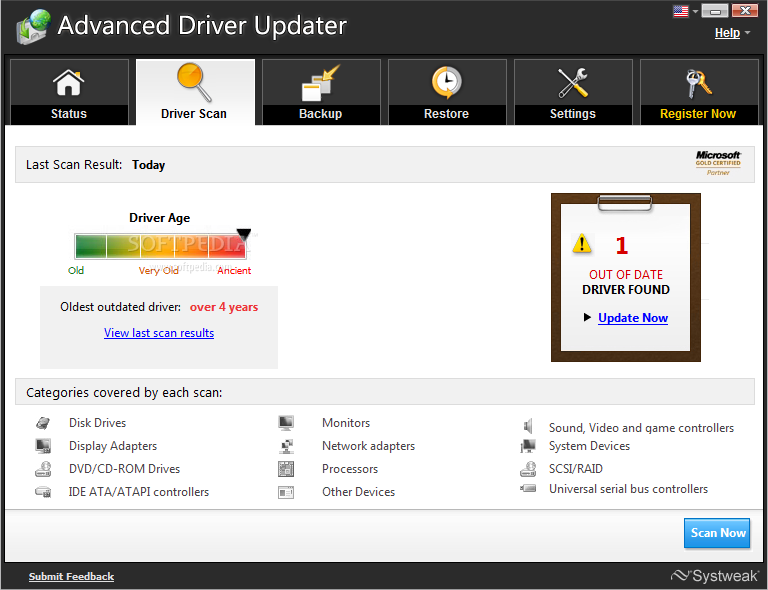
Task: Start a scan with Scan Now
Action: click(x=717, y=533)
